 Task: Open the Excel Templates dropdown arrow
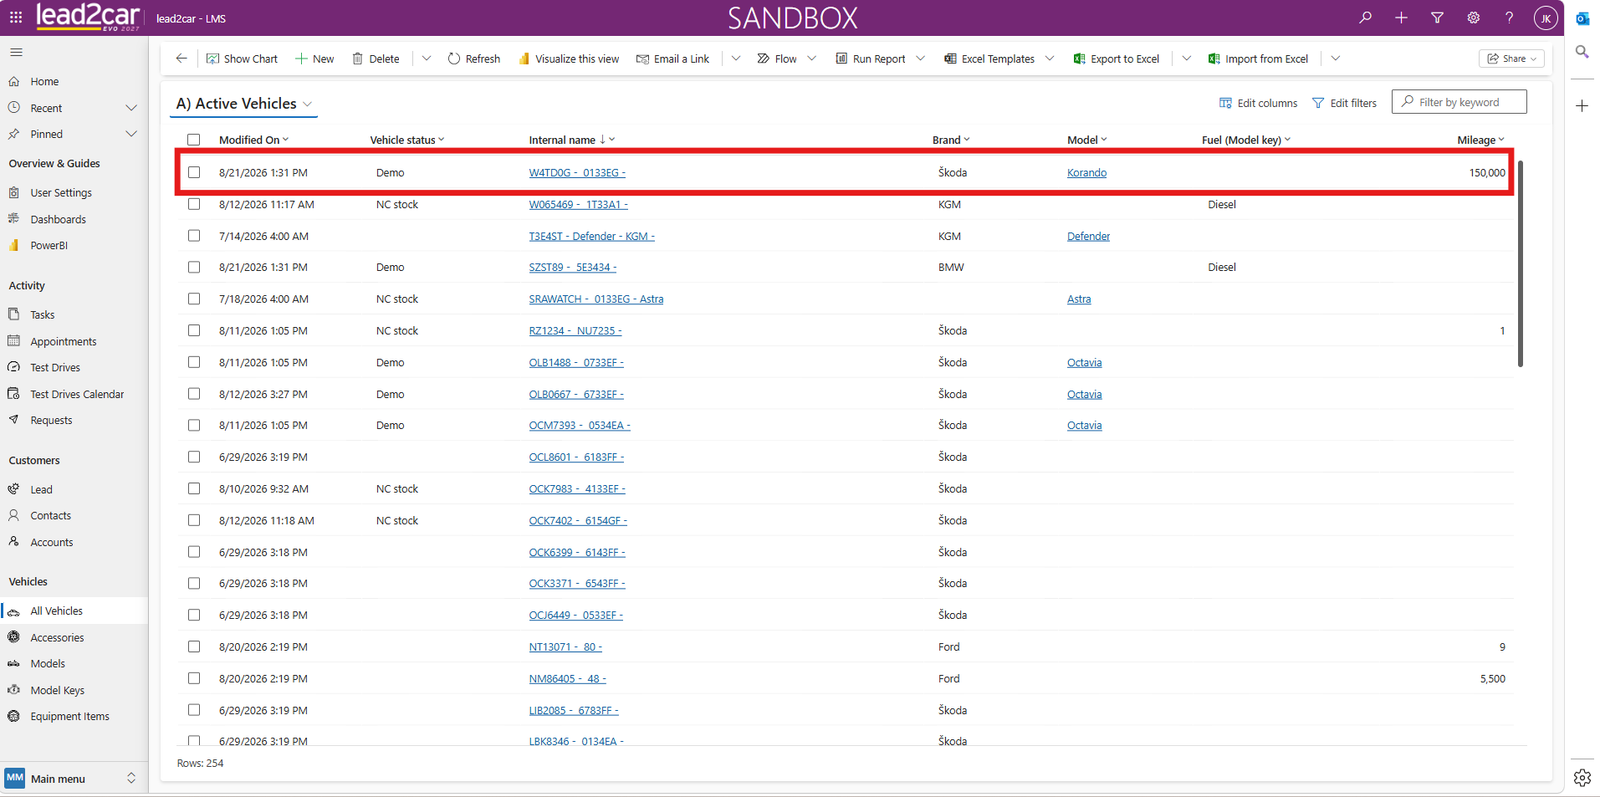click(x=1049, y=59)
